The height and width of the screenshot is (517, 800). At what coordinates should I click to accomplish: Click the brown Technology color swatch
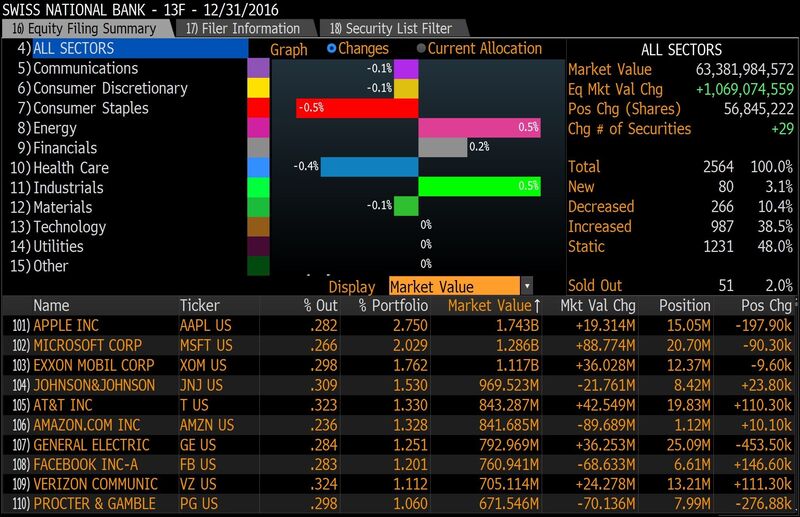258,227
